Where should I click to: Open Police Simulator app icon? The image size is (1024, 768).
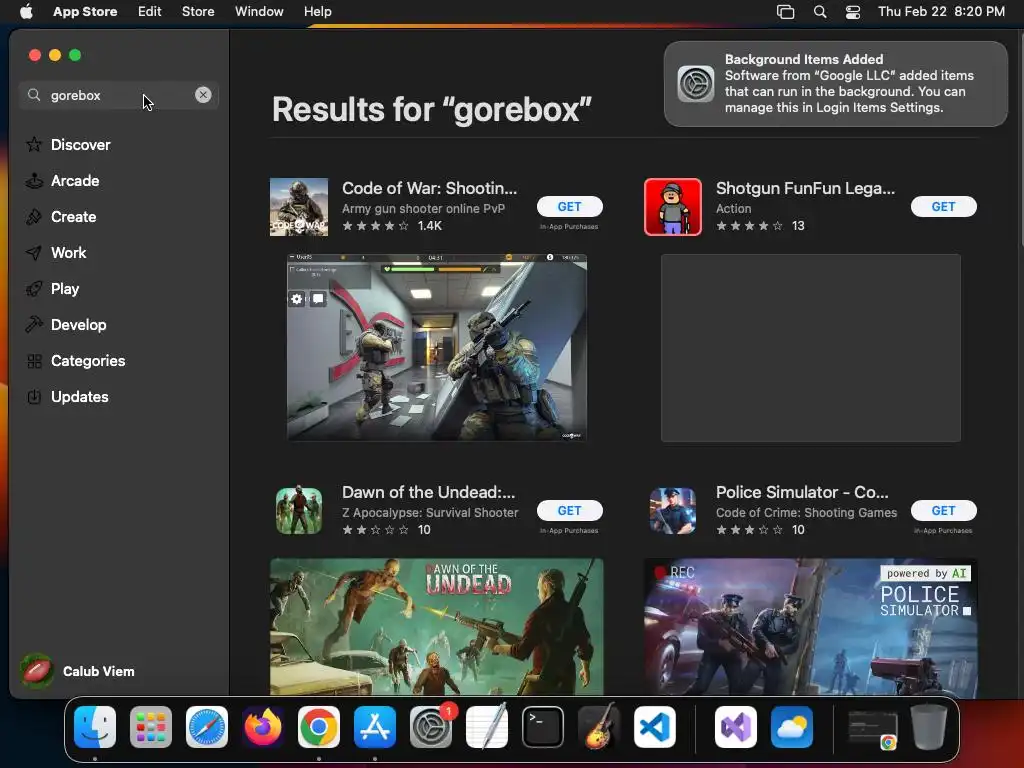[673, 511]
